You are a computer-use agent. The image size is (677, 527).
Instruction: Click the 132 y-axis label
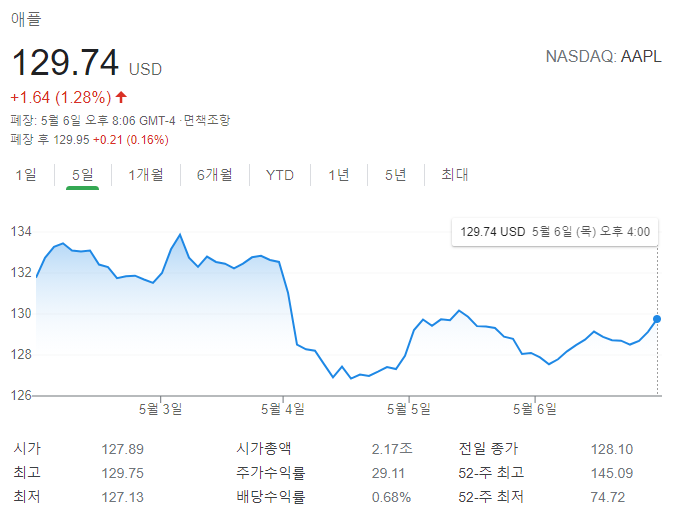pos(21,272)
